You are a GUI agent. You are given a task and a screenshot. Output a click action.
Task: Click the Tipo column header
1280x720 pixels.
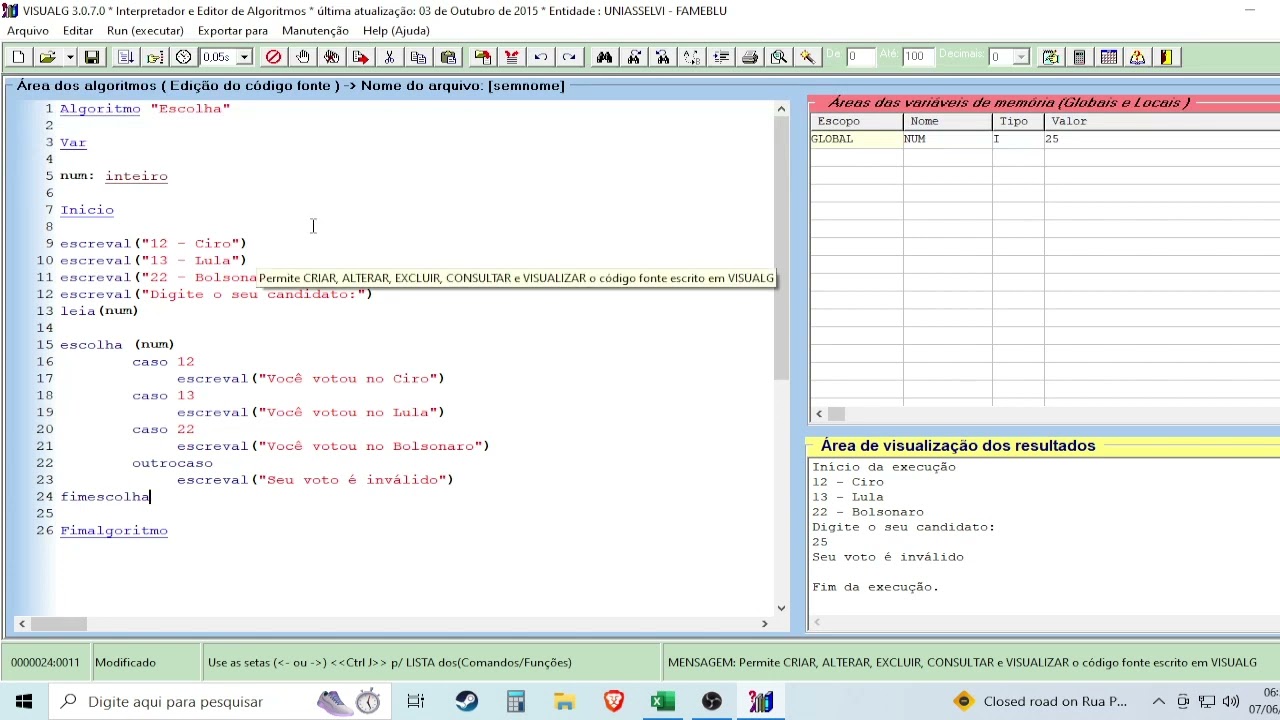[x=1018, y=121]
